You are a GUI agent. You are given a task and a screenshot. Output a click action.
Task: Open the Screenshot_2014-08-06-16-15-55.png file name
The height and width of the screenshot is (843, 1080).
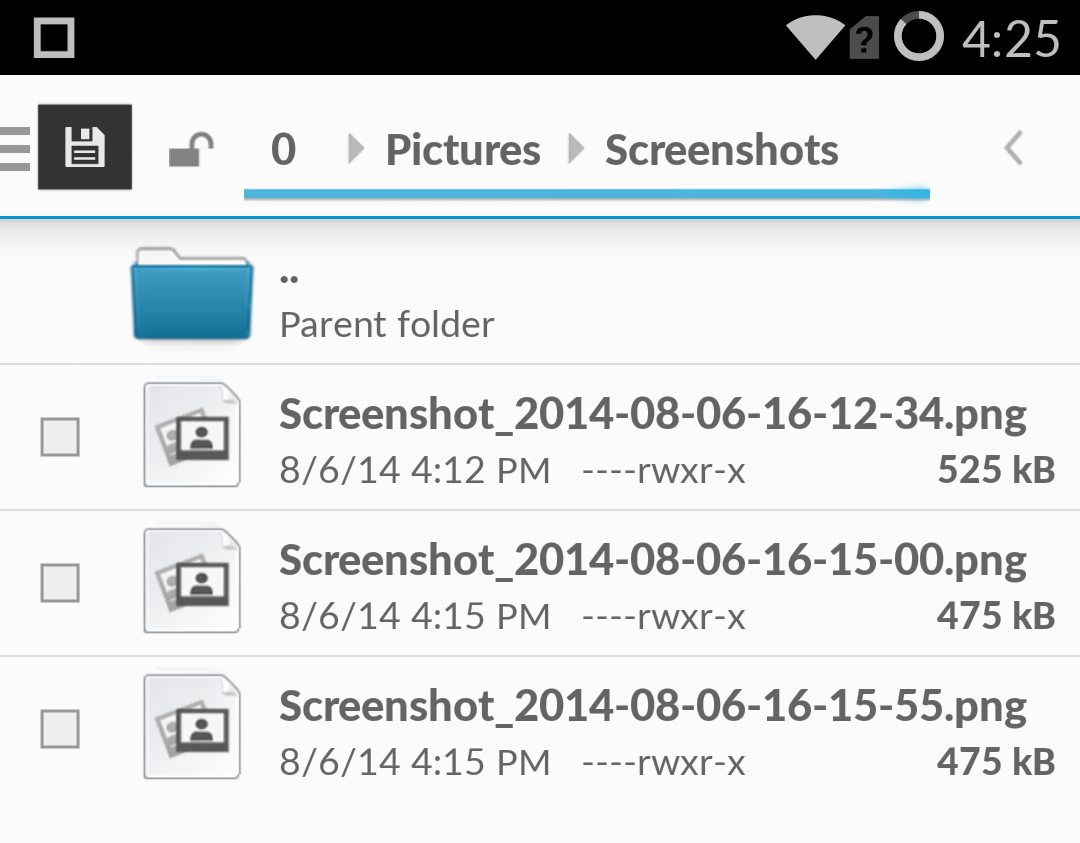coord(653,707)
